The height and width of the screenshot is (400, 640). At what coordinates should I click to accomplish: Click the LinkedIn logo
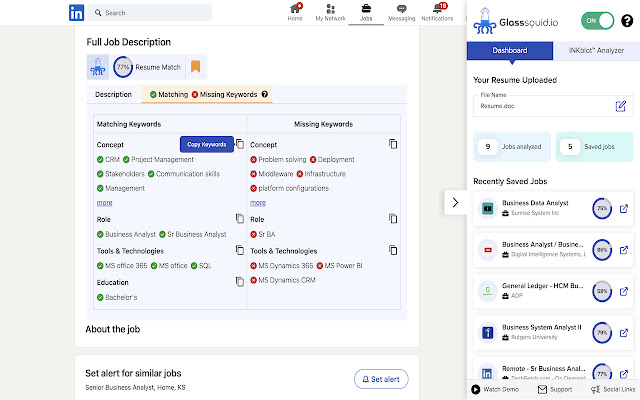pyautogui.click(x=76, y=13)
